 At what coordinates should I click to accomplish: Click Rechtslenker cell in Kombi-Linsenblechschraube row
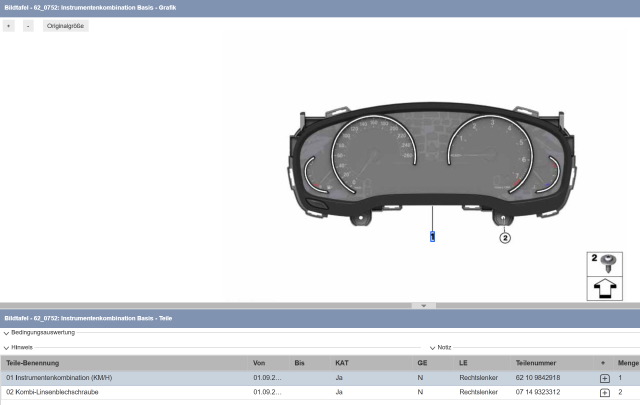pyautogui.click(x=478, y=392)
